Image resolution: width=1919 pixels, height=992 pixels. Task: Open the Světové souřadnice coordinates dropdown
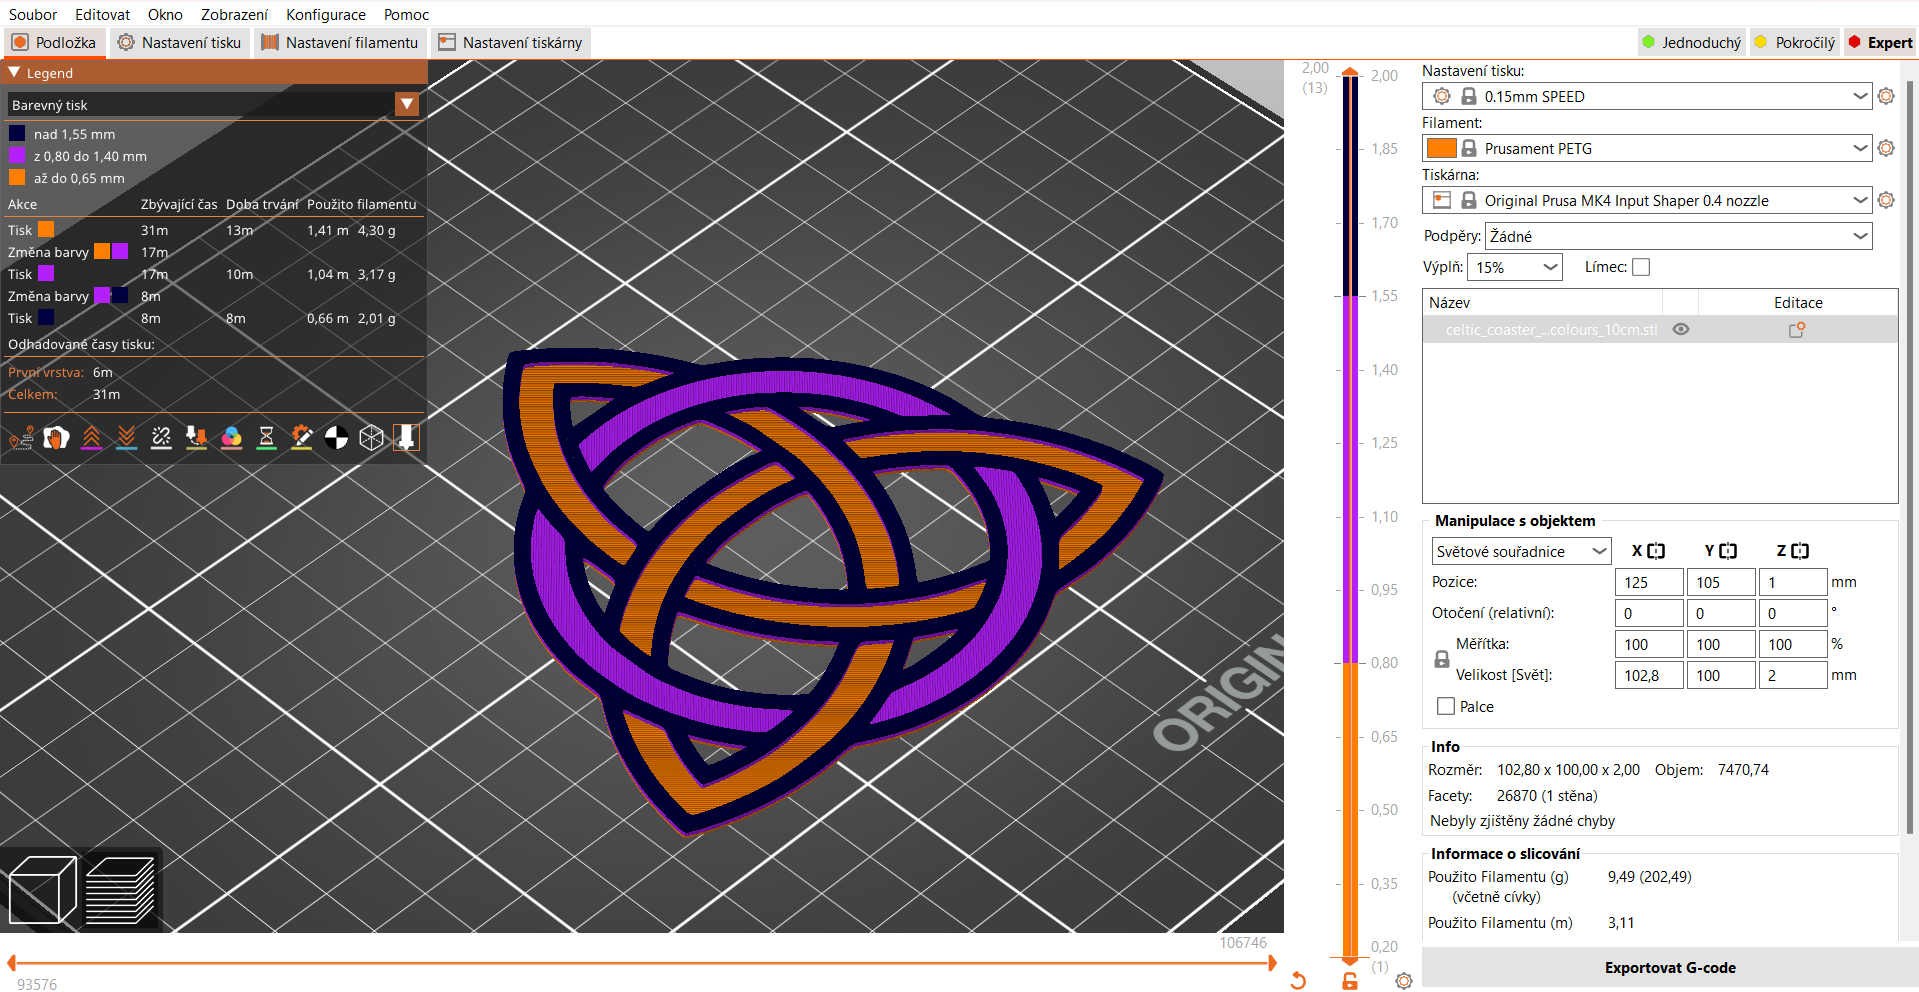point(1521,551)
